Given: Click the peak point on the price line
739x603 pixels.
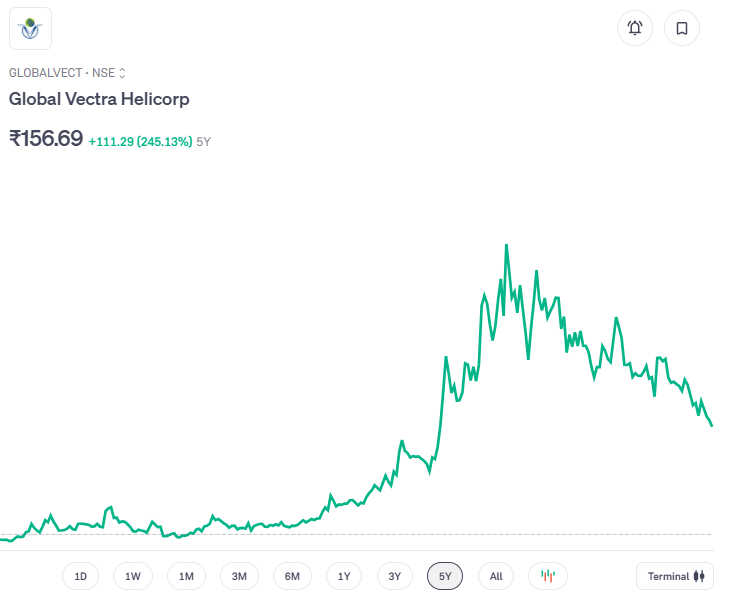Looking at the screenshot, I should (506, 245).
